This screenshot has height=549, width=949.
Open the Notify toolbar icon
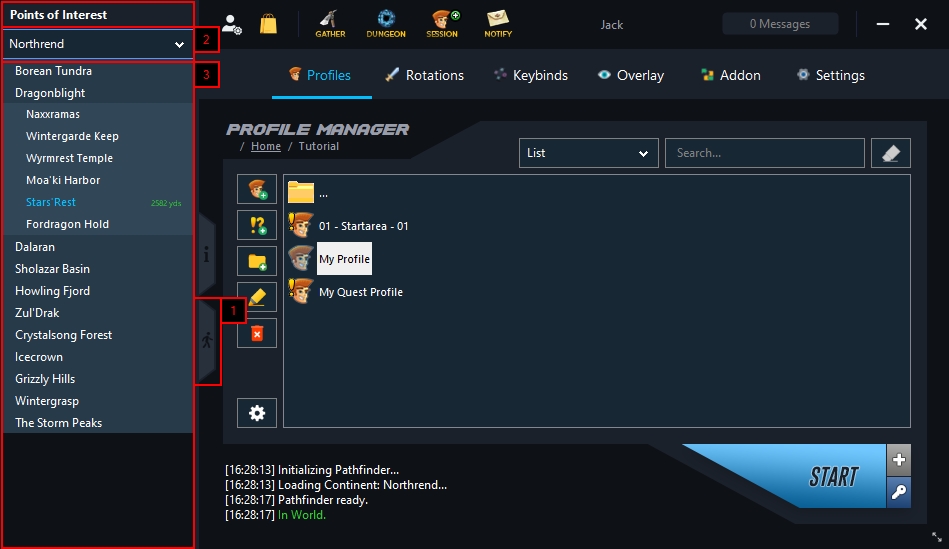point(498,24)
